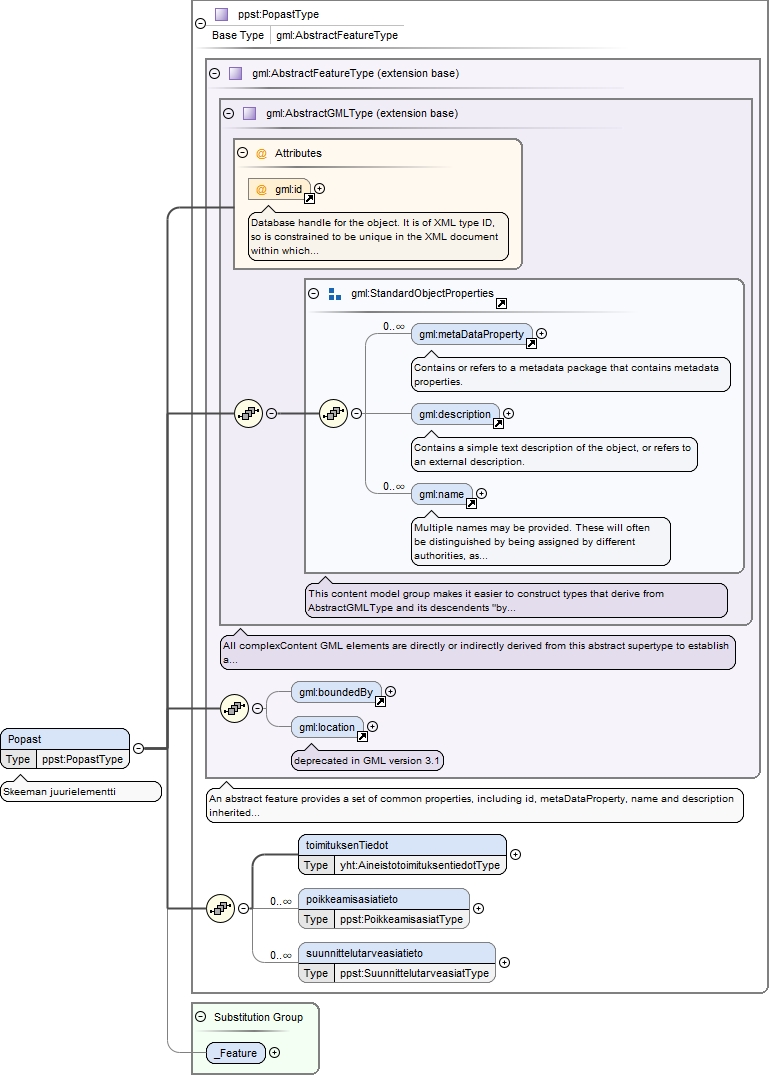
Task: Open ppst:PoikkeamisasiatType type link
Action: 401,919
